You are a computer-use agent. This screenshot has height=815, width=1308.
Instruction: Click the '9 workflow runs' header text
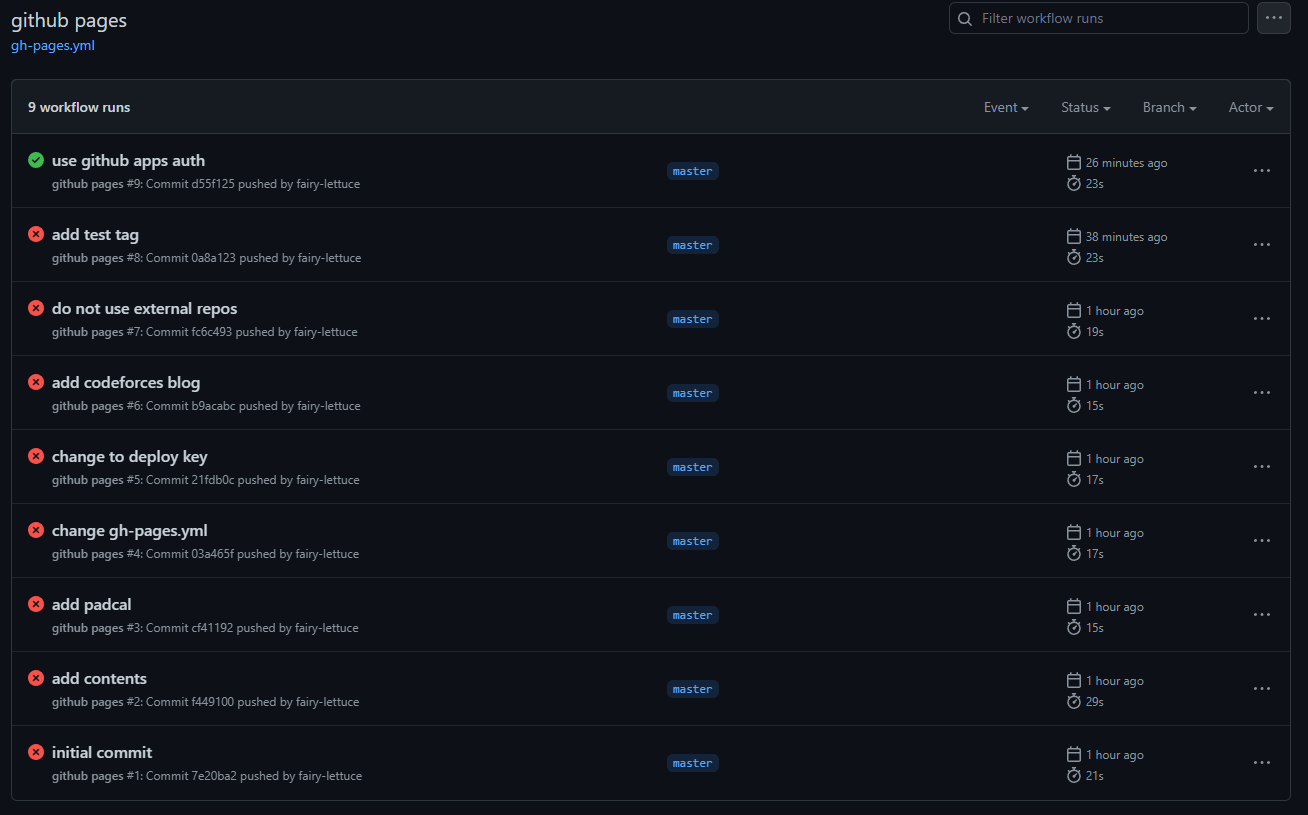(79, 107)
